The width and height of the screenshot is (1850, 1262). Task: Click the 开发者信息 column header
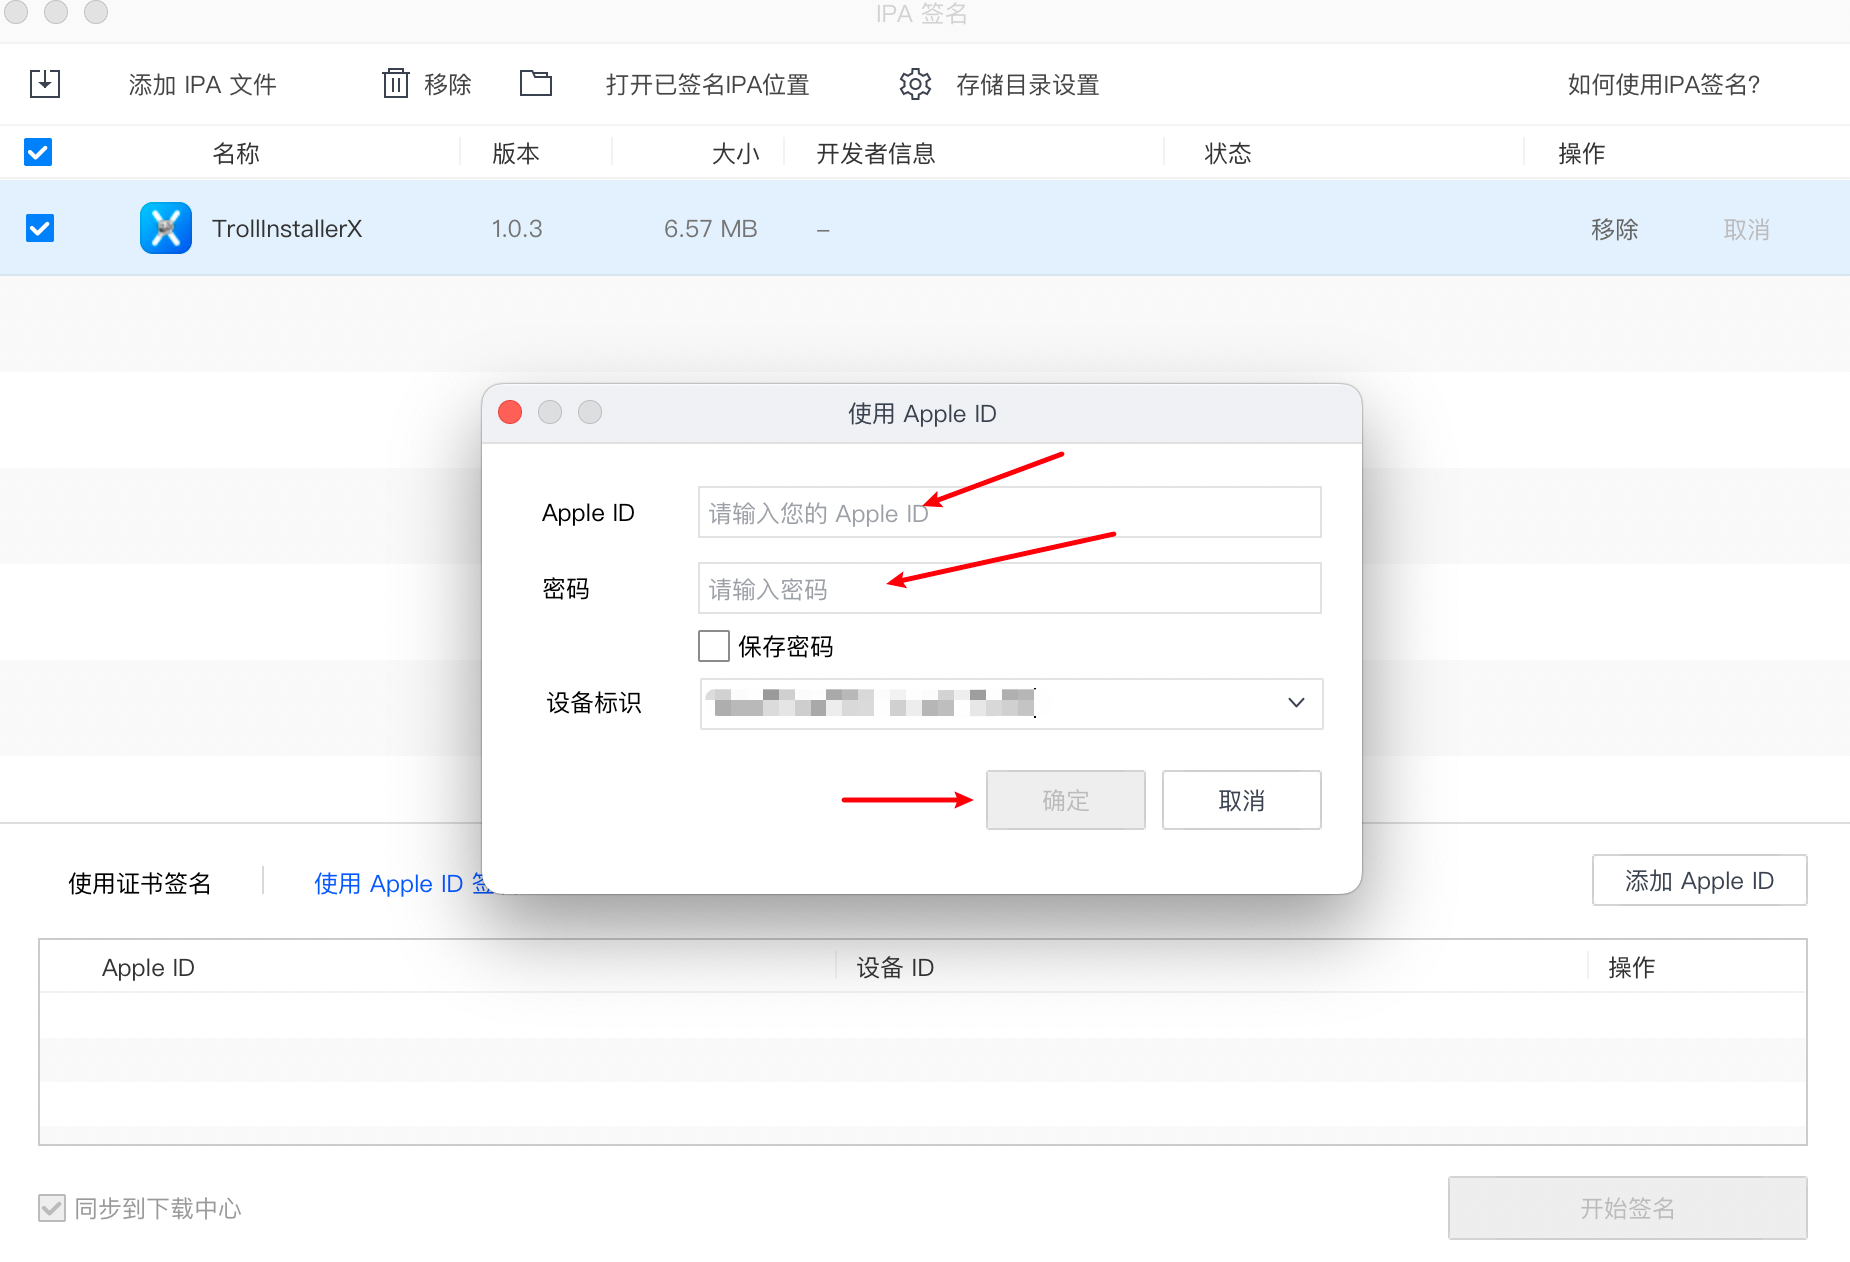point(875,153)
